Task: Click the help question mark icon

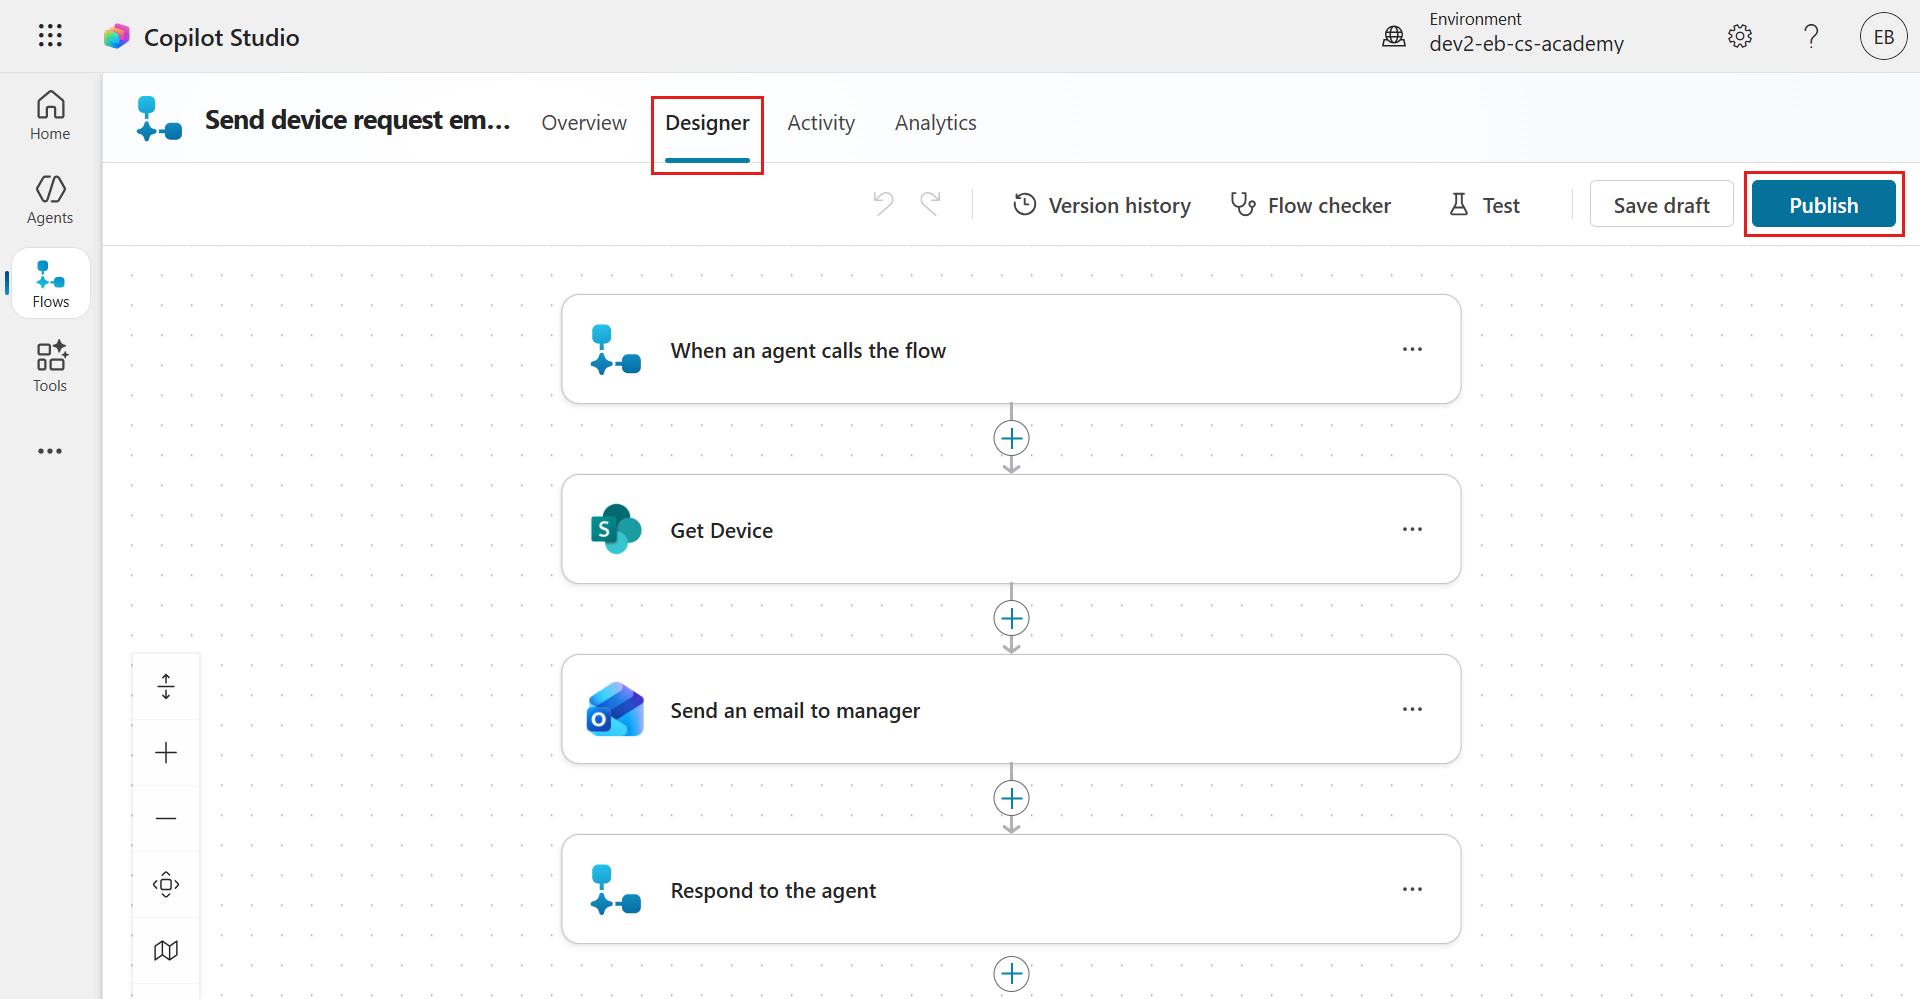Action: coord(1810,37)
